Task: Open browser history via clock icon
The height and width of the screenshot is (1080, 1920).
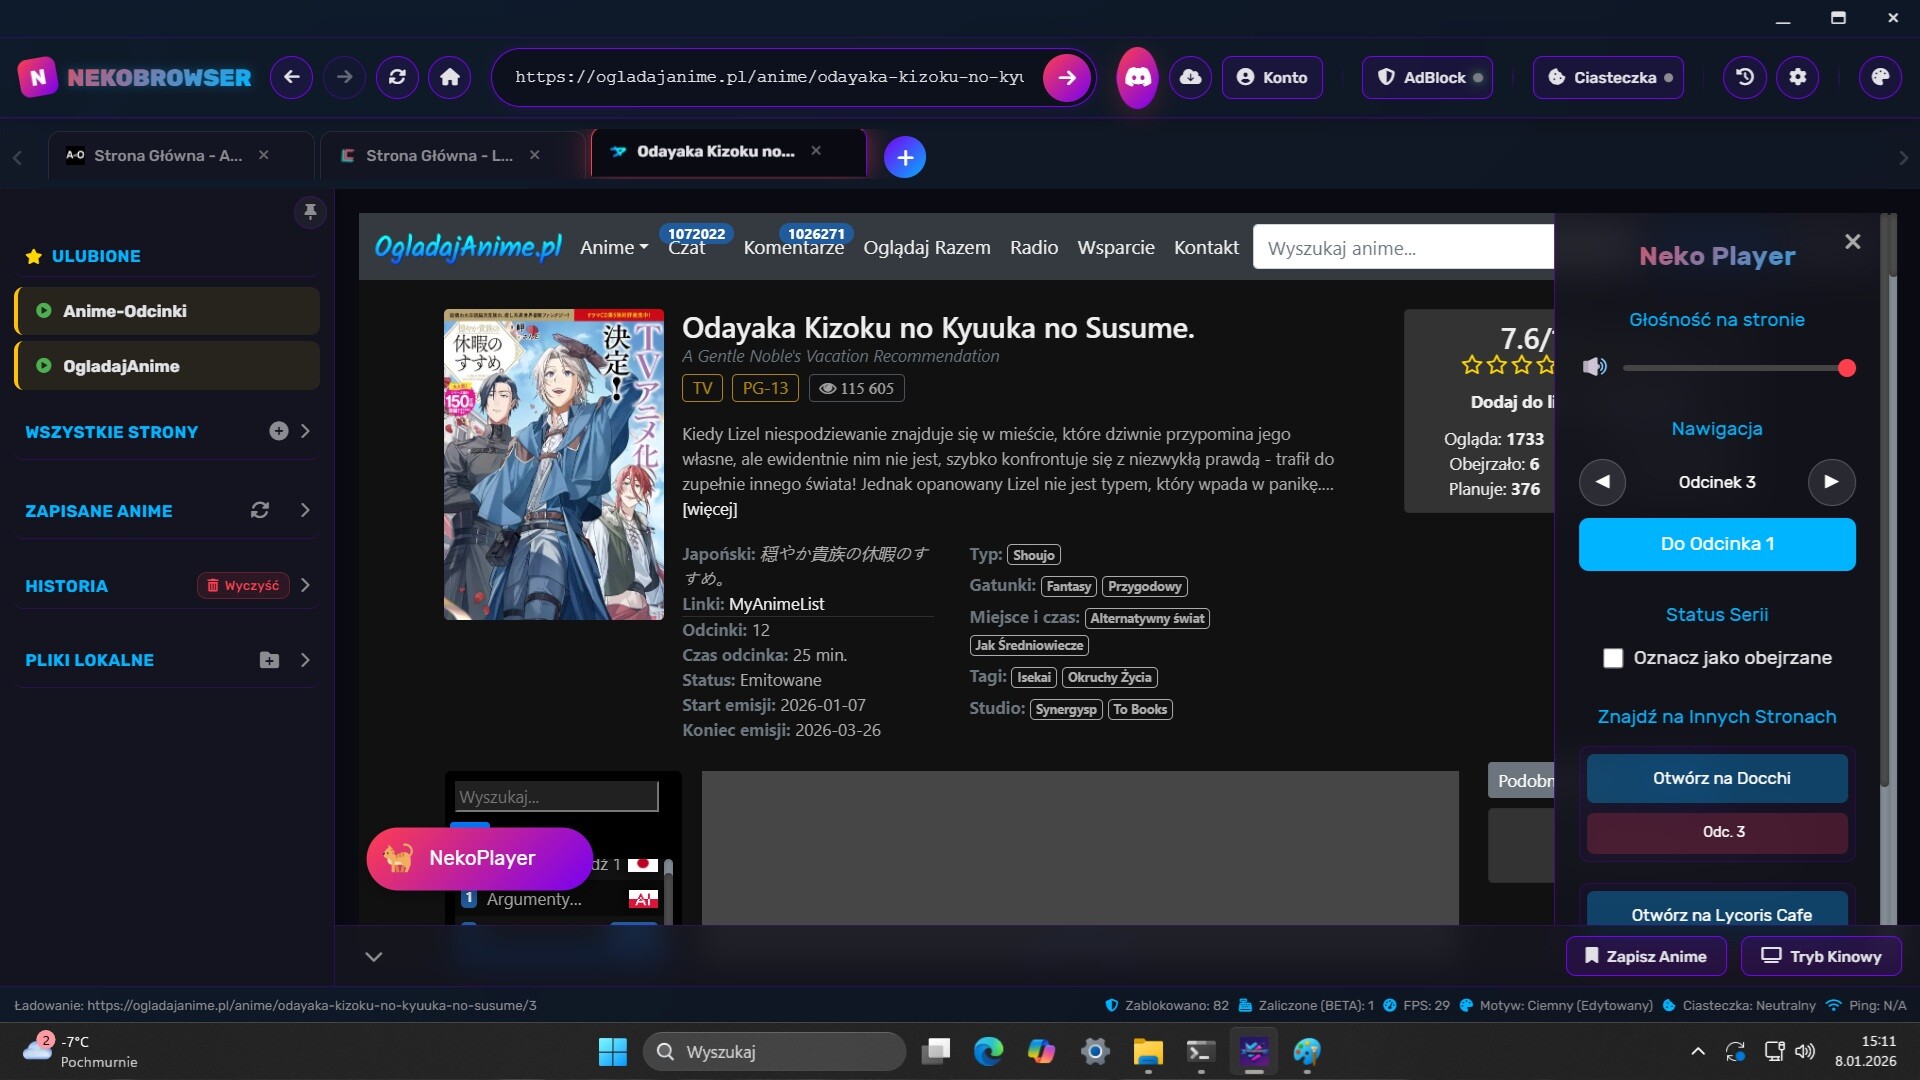Action: [x=1743, y=77]
